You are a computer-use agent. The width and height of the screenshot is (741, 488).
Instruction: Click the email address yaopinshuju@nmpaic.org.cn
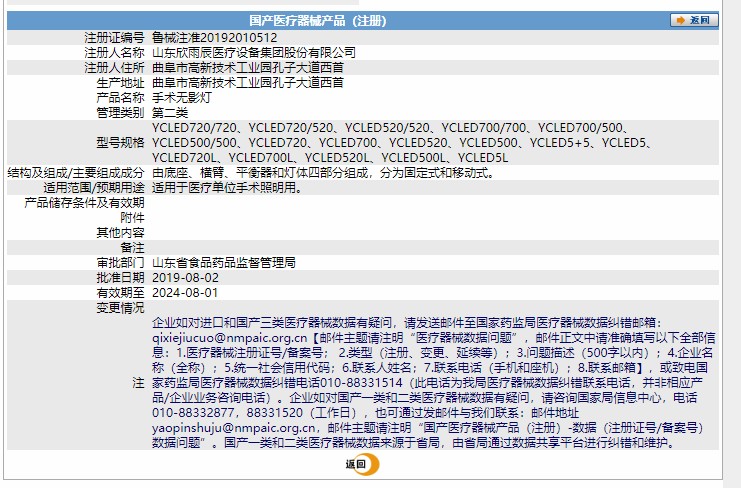pos(234,428)
